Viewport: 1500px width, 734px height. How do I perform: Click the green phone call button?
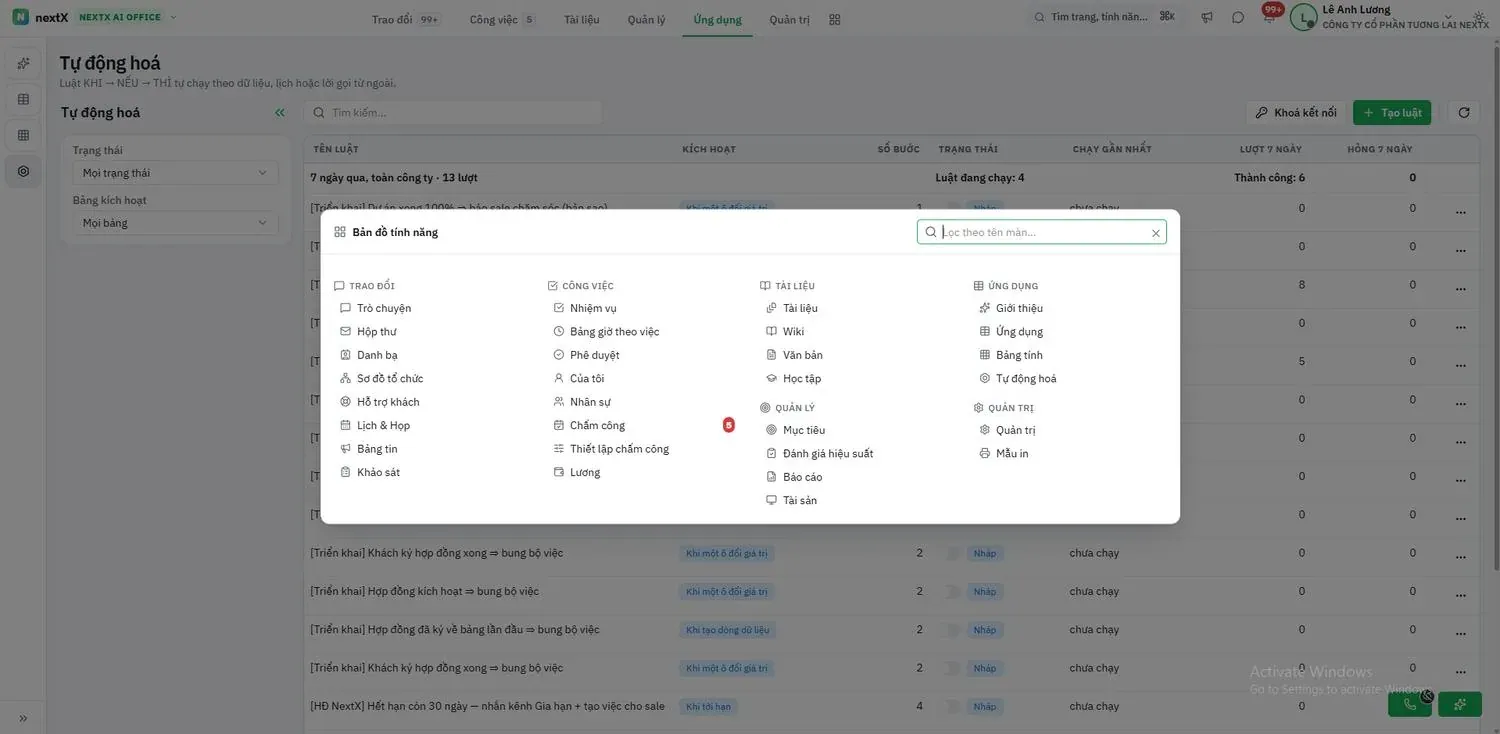point(1410,704)
